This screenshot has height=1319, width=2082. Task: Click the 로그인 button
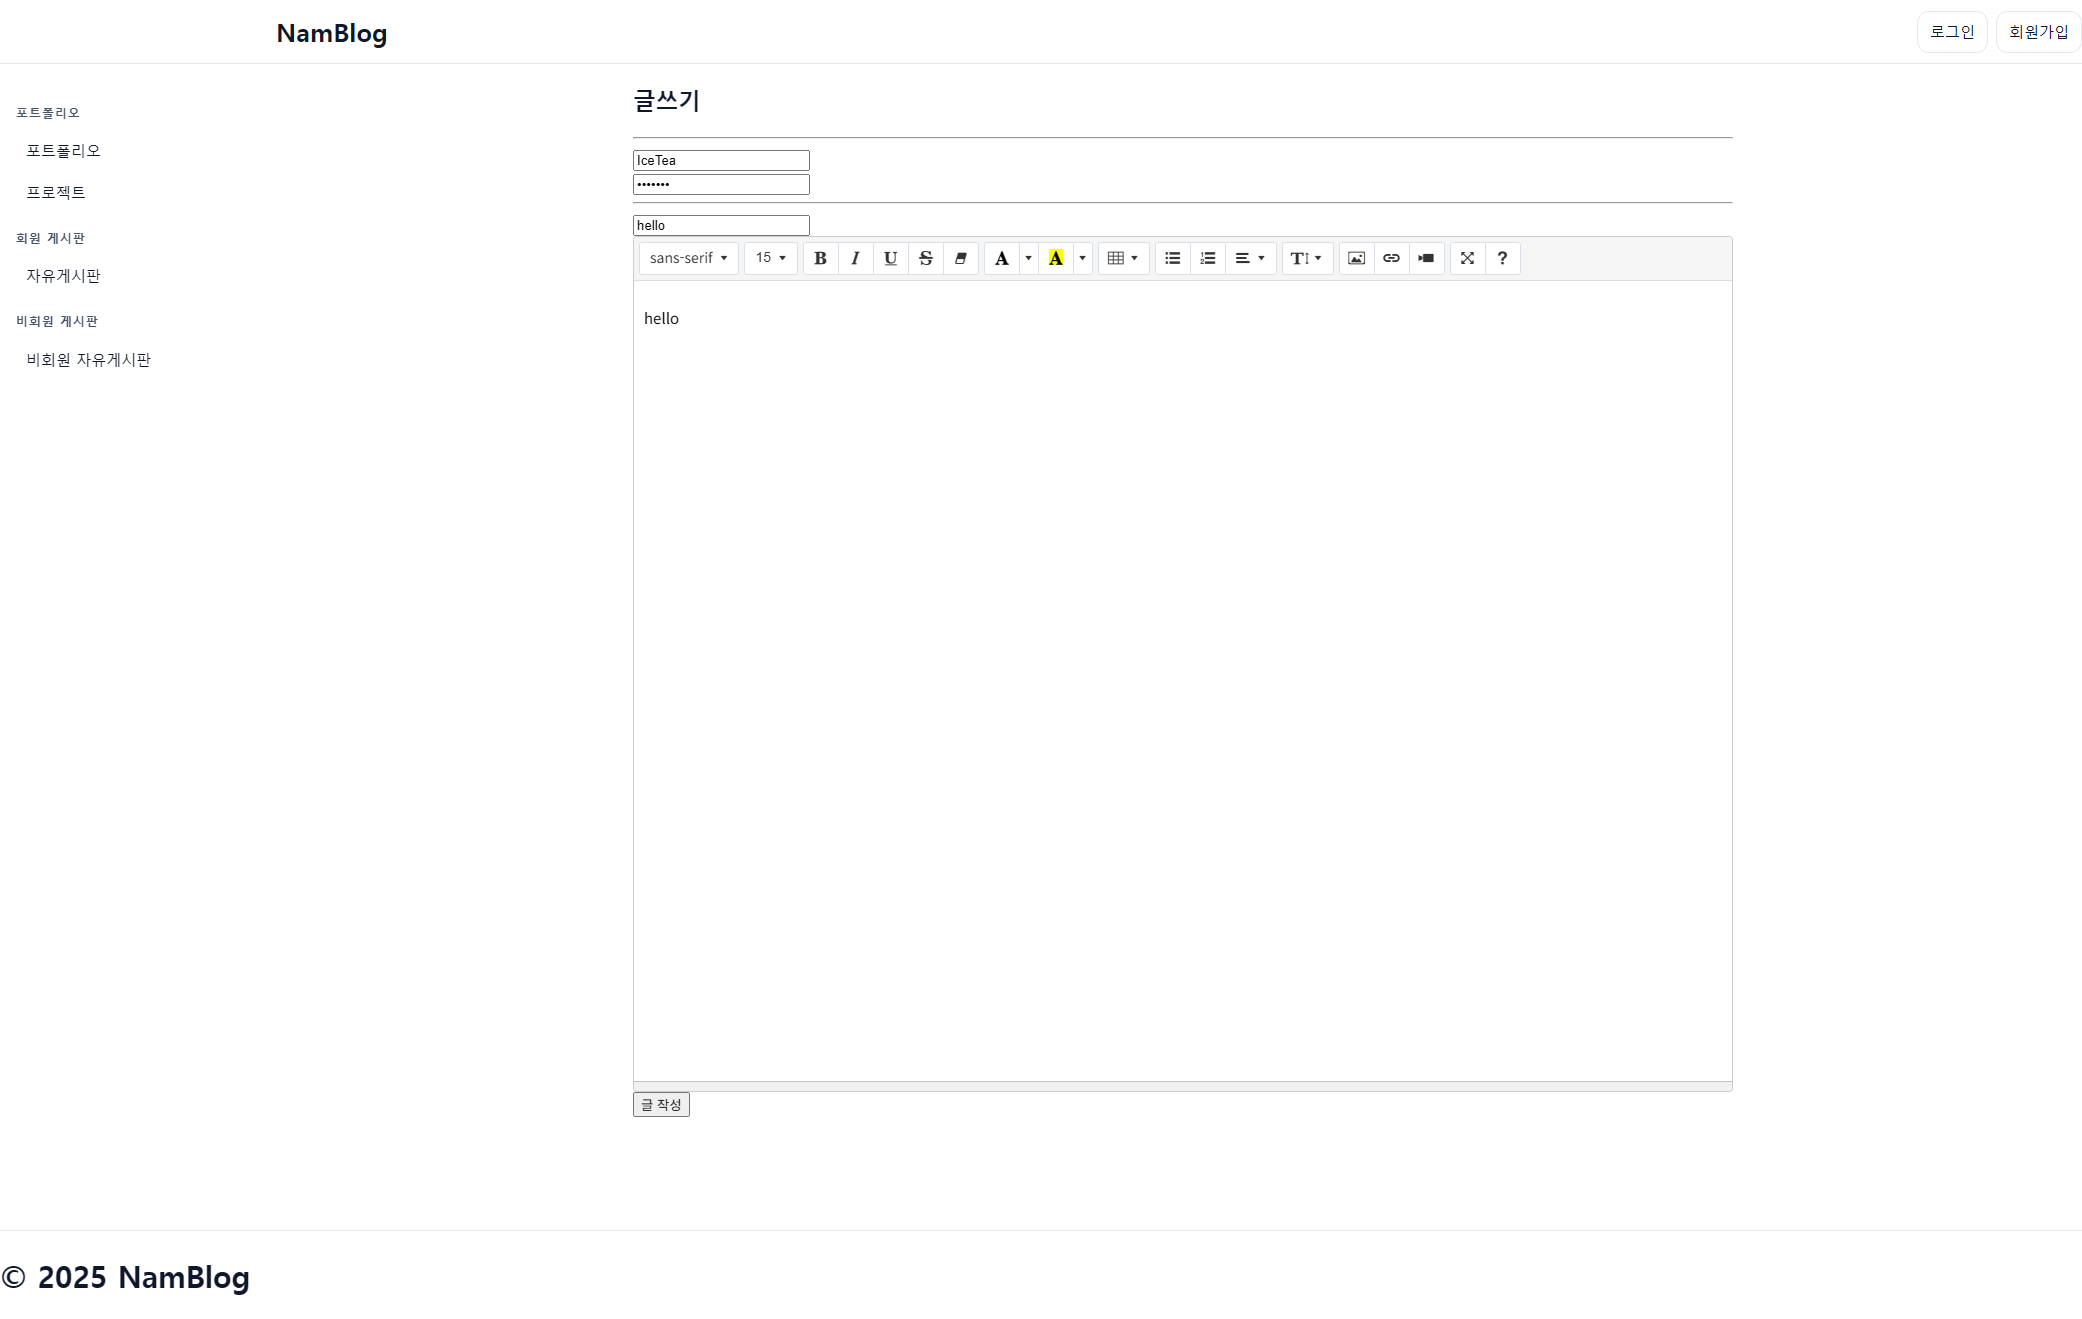1951,32
